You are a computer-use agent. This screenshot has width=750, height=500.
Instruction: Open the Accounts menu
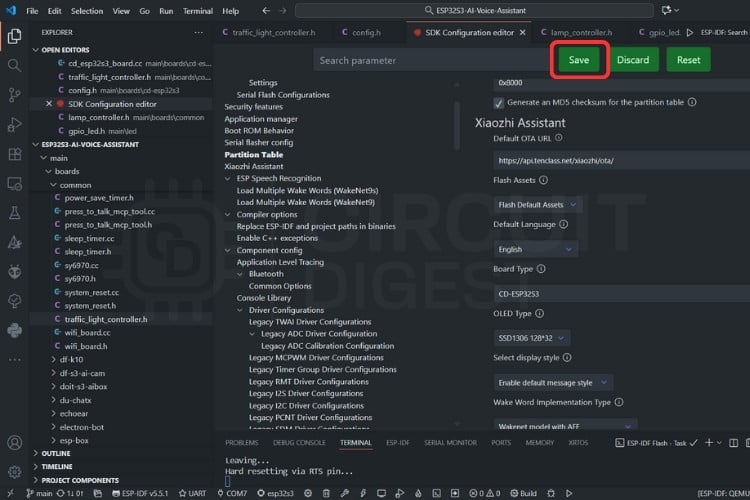click(x=14, y=443)
